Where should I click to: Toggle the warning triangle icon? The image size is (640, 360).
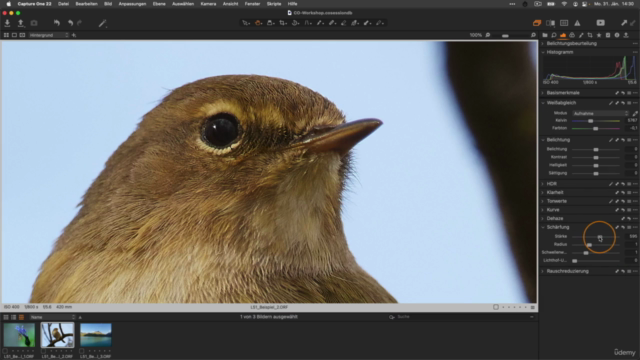tap(577, 23)
